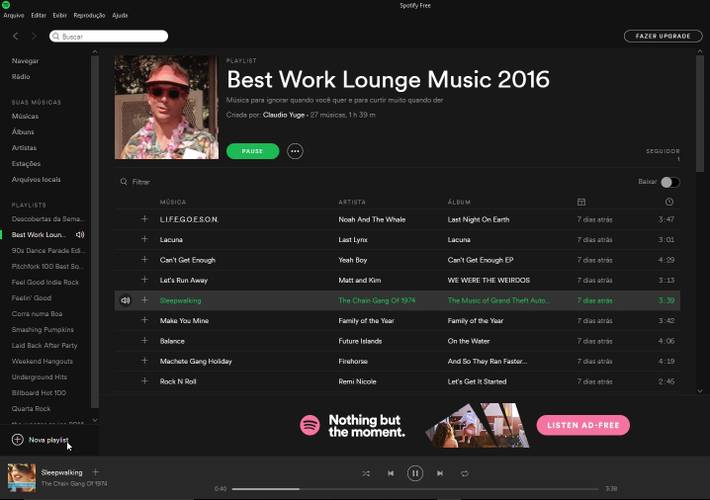Expand sidebar playlists down chevron
Image resolution: width=710 pixels, height=500 pixels.
[95, 420]
